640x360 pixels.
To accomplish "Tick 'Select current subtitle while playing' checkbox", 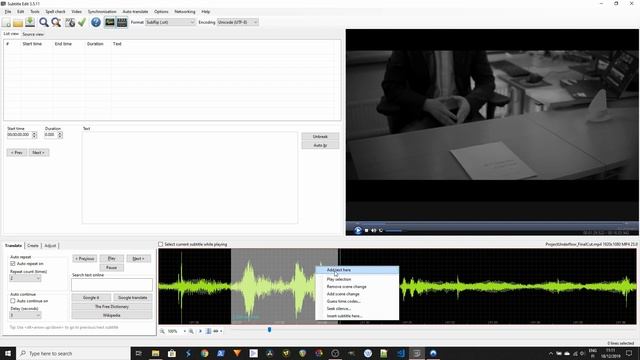I will 161,244.
